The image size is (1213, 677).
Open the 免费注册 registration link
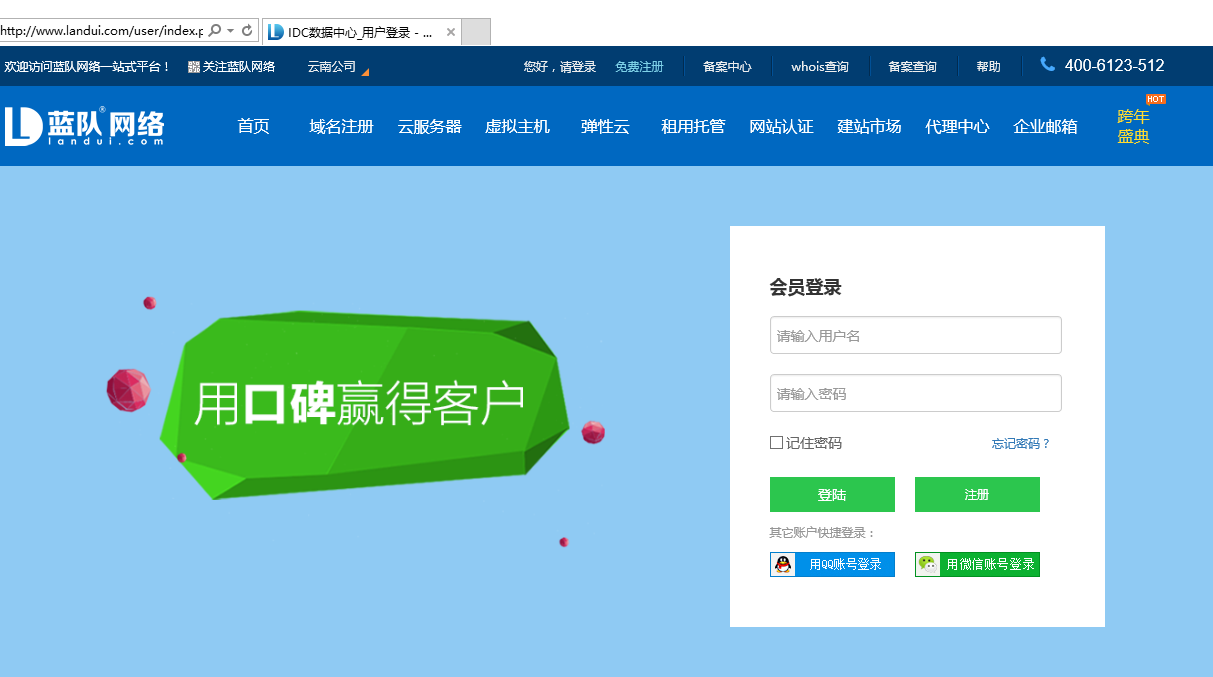640,65
